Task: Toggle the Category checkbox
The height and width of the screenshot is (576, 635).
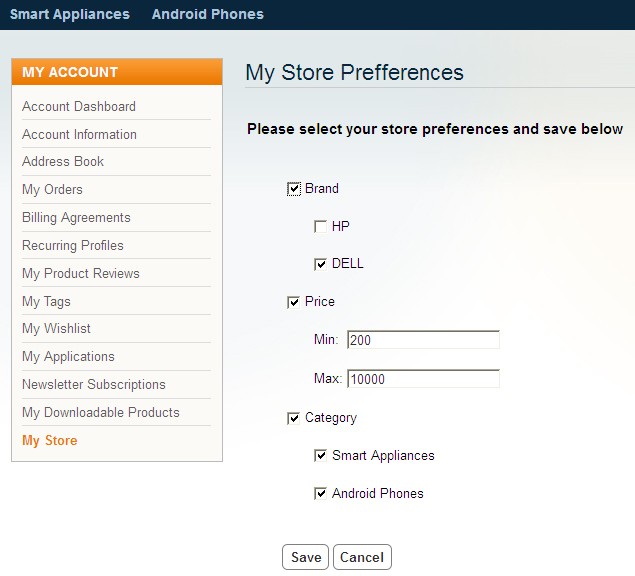Action: coord(294,418)
